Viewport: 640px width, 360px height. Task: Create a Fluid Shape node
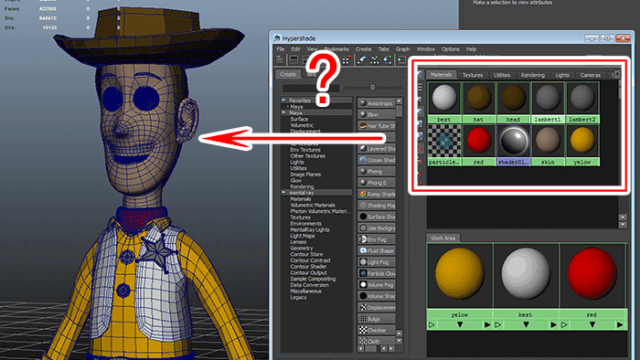(x=376, y=251)
